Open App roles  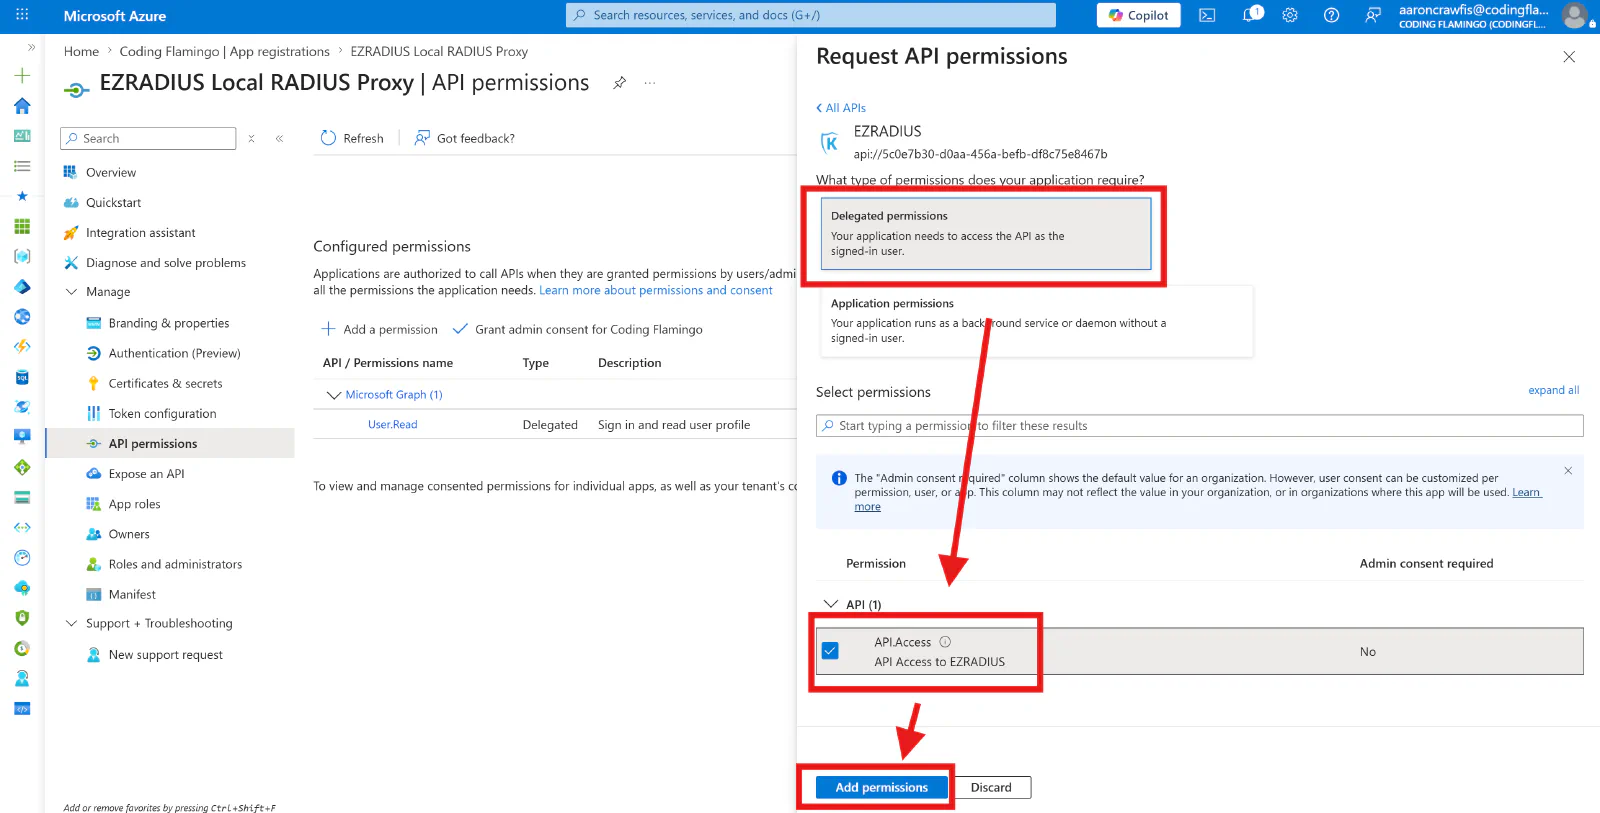point(134,504)
